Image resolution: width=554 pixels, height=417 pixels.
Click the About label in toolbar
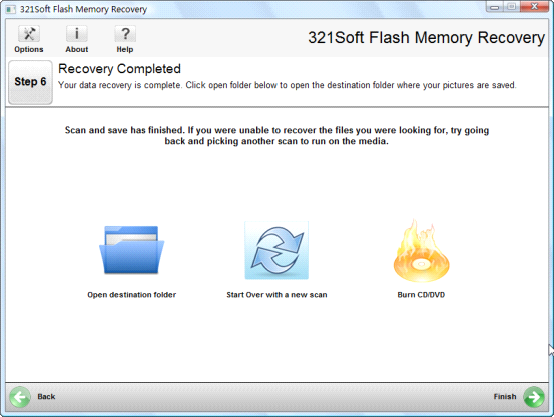tap(77, 49)
